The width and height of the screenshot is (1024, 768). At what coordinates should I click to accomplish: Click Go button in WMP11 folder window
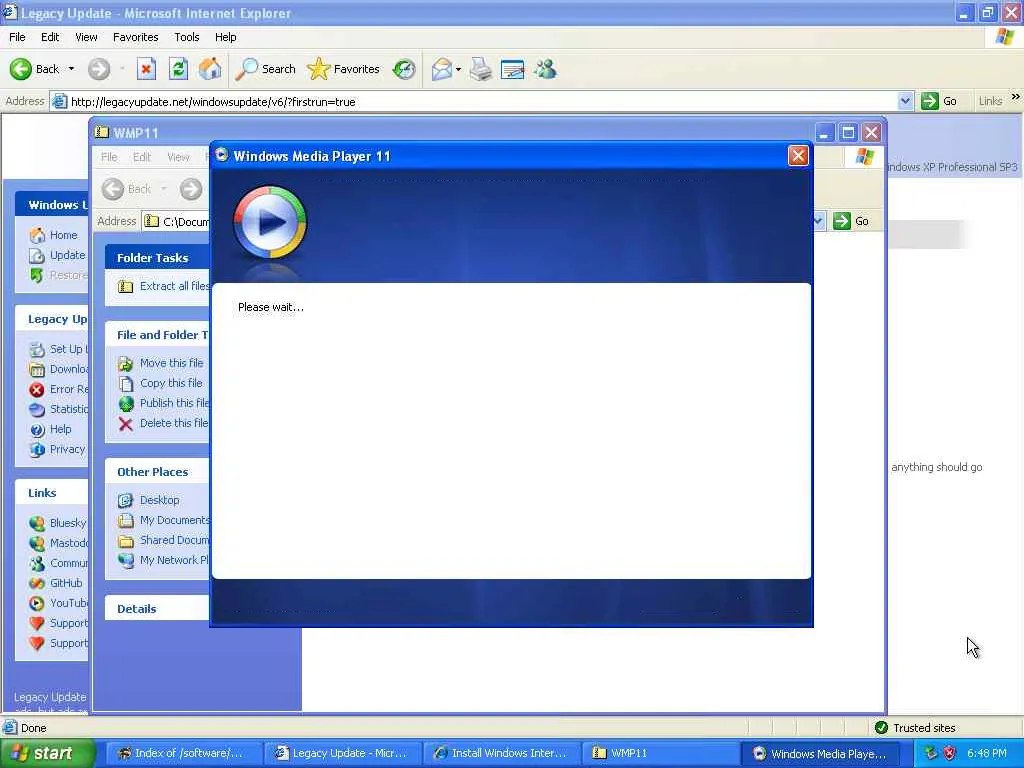click(852, 221)
